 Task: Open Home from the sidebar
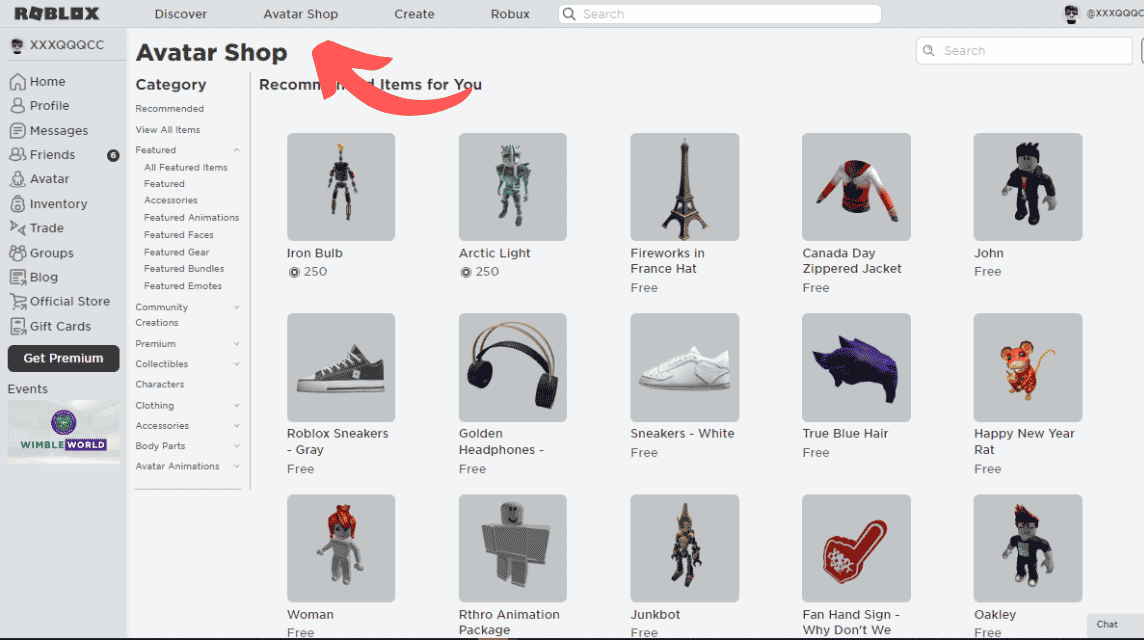tap(38, 82)
